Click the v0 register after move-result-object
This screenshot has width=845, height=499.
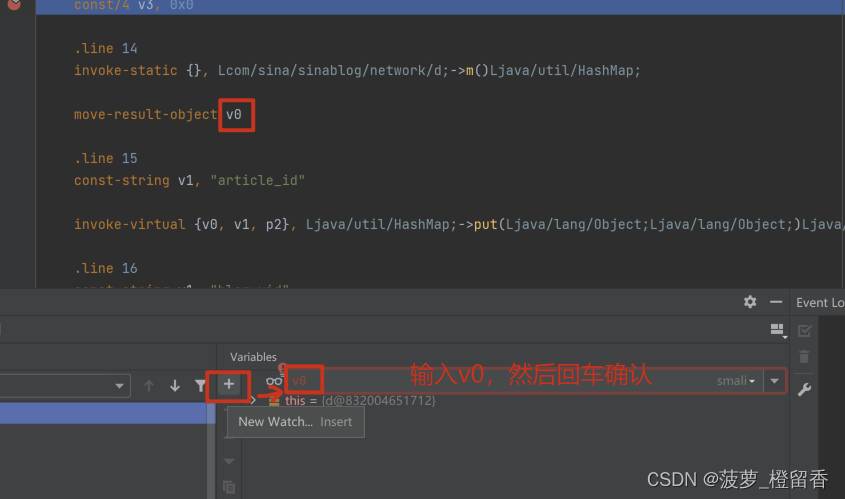234,114
